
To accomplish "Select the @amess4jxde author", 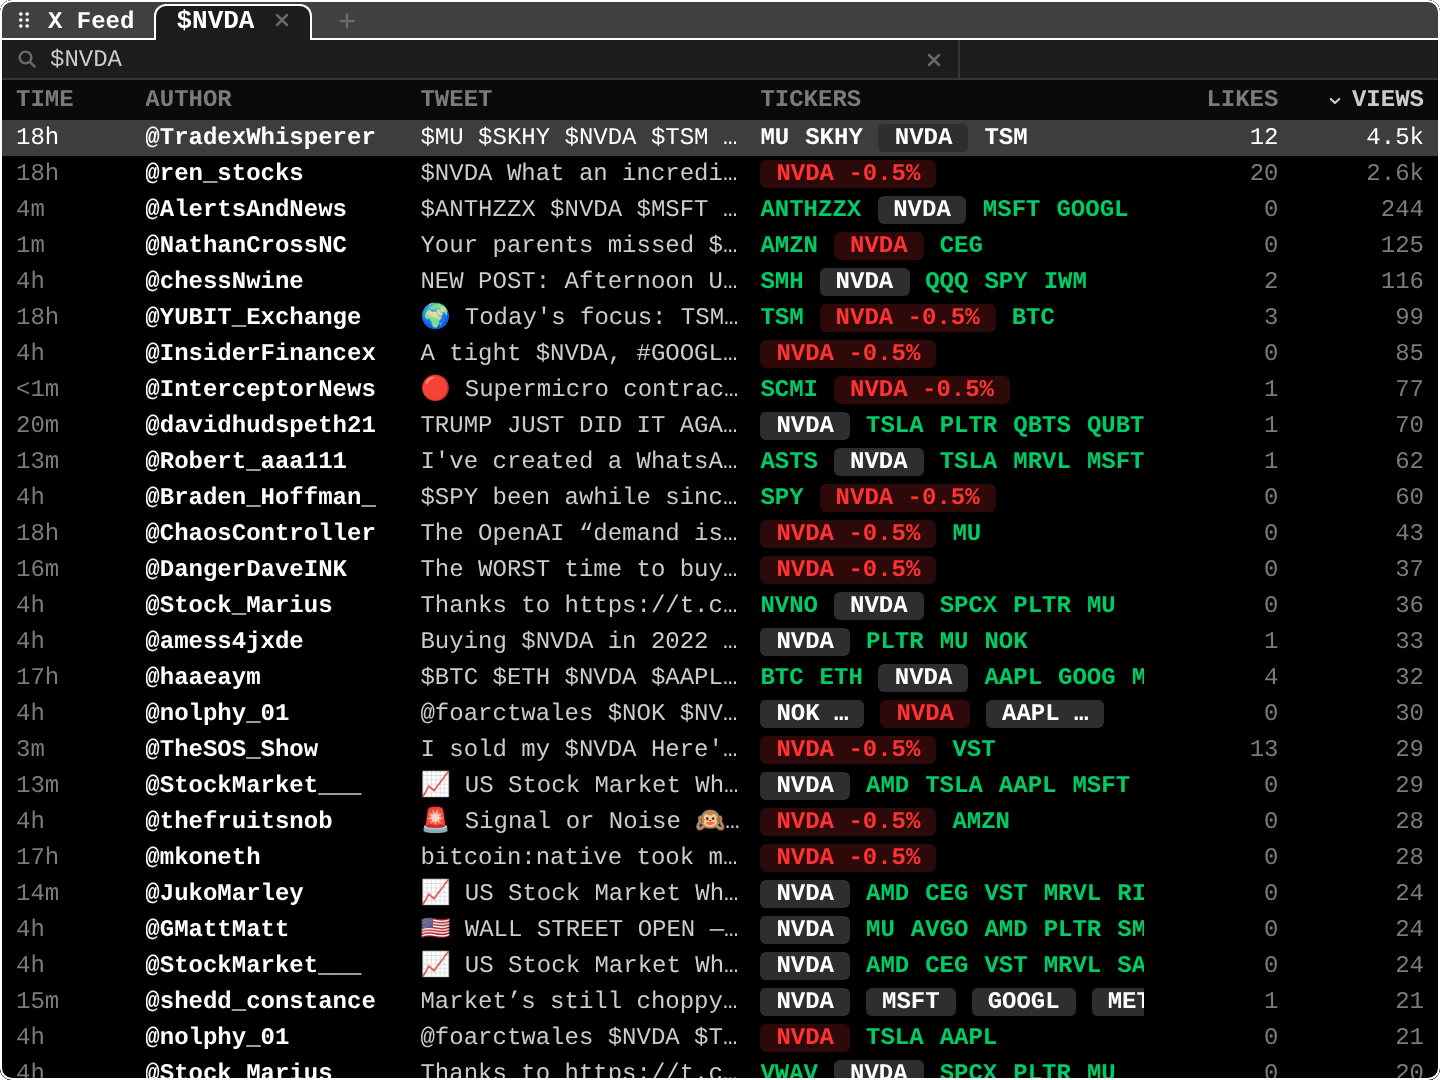I will tap(224, 641).
